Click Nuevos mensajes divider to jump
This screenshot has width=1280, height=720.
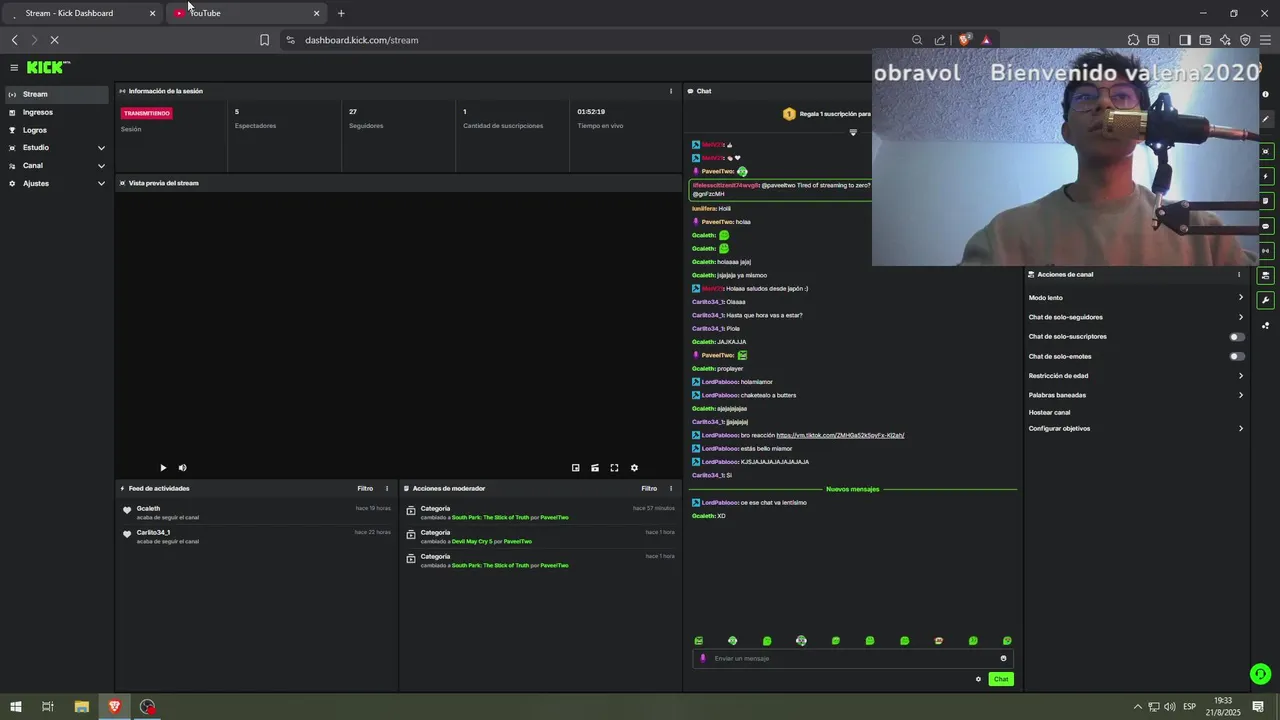tap(853, 489)
